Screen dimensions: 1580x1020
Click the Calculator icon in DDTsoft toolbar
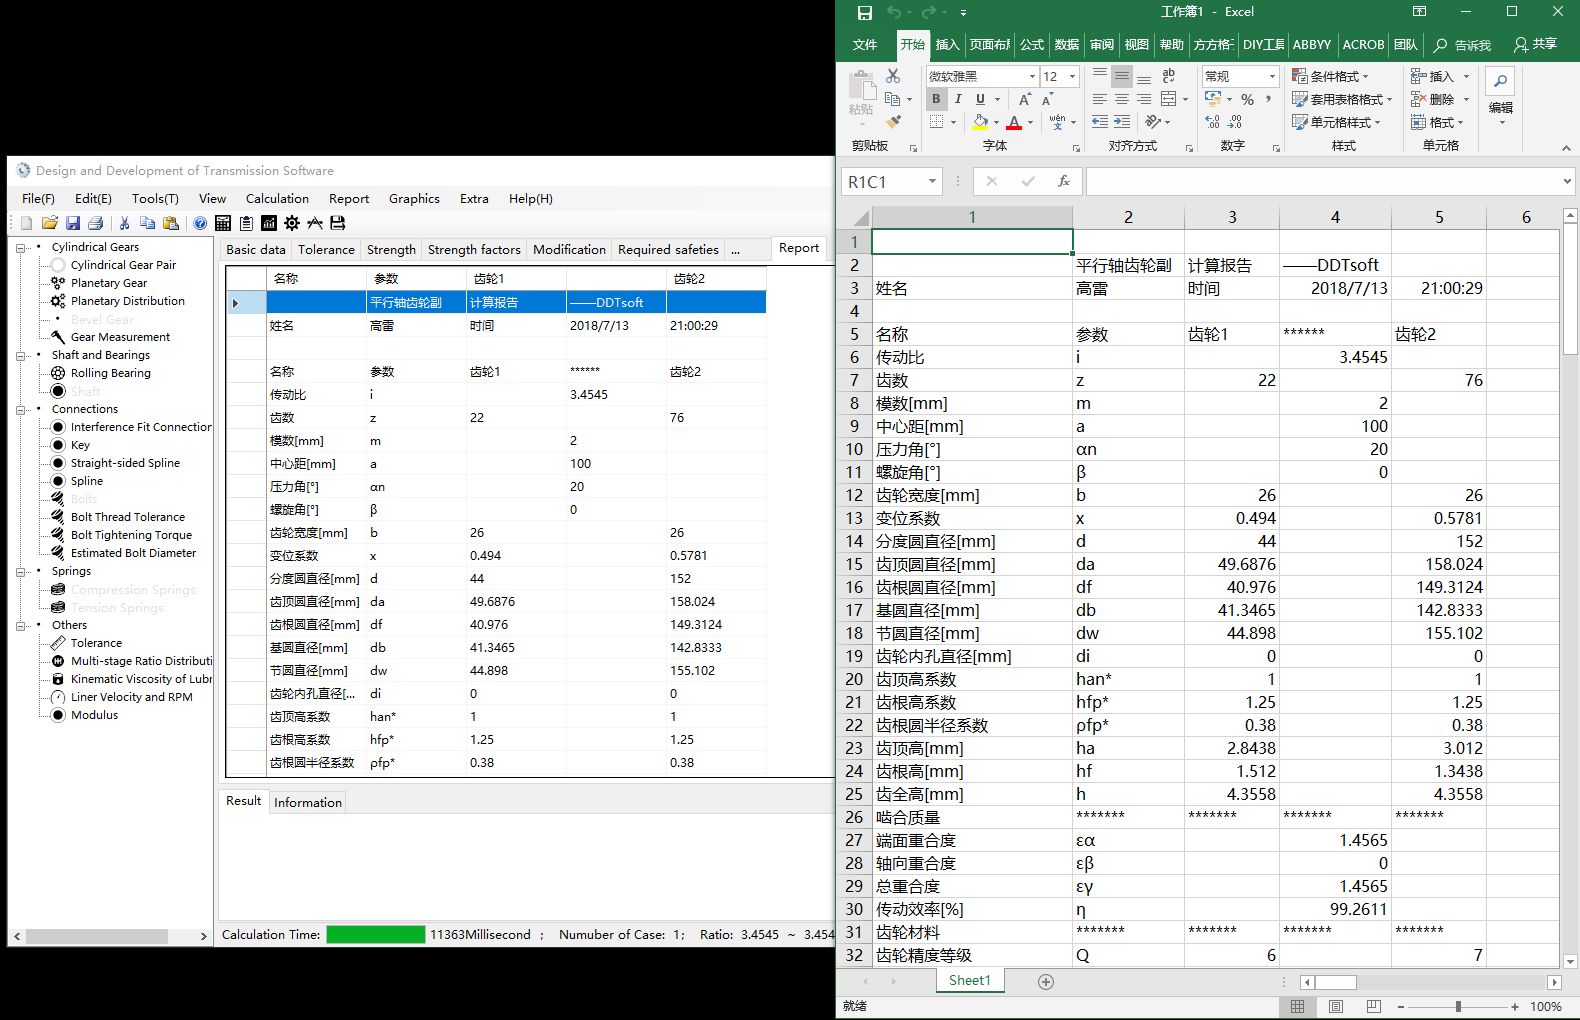223,223
